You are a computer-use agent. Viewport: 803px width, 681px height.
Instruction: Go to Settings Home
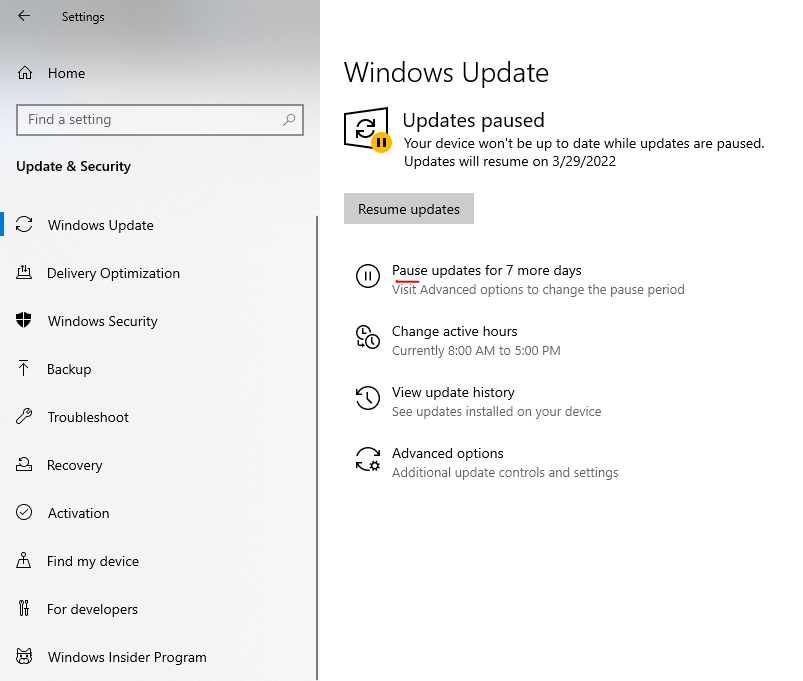pyautogui.click(x=67, y=73)
